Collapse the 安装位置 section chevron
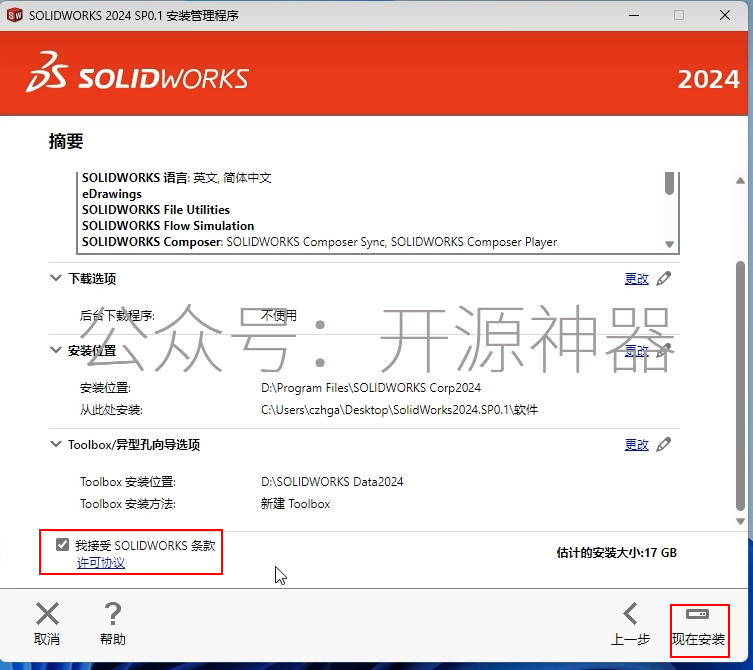The height and width of the screenshot is (670, 753). click(56, 350)
